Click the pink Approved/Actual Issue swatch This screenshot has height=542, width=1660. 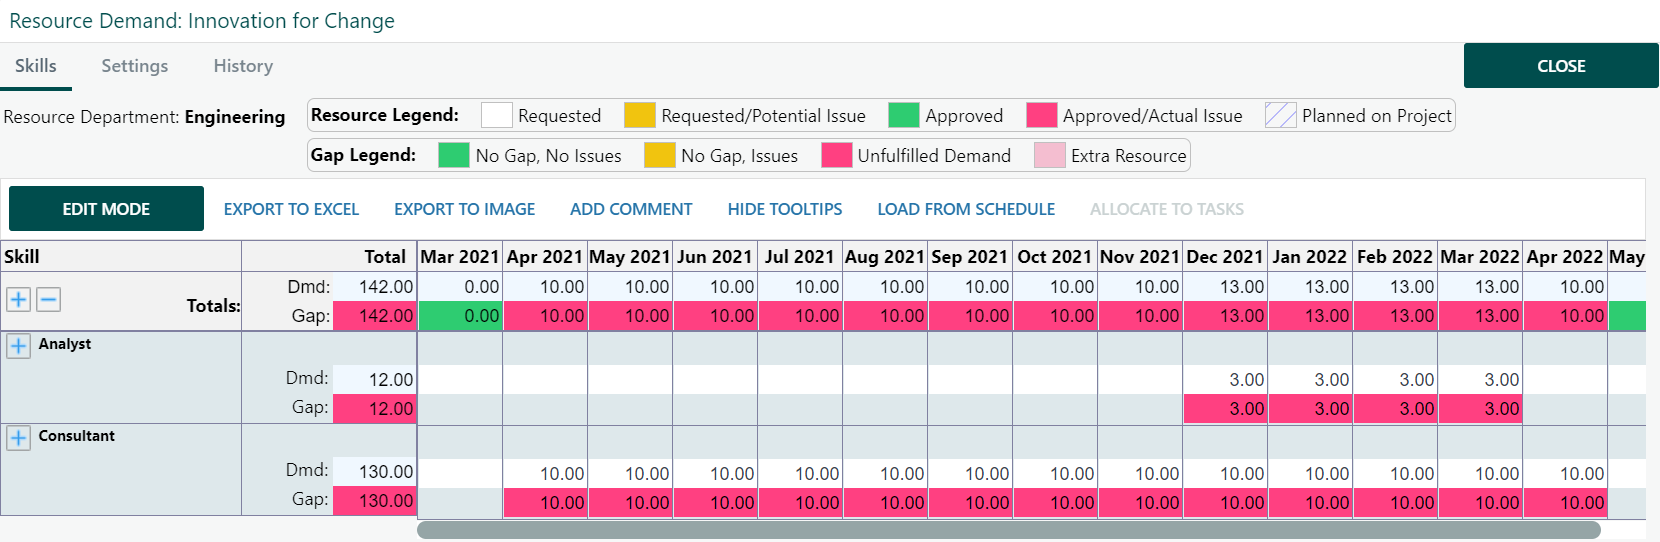1042,115
